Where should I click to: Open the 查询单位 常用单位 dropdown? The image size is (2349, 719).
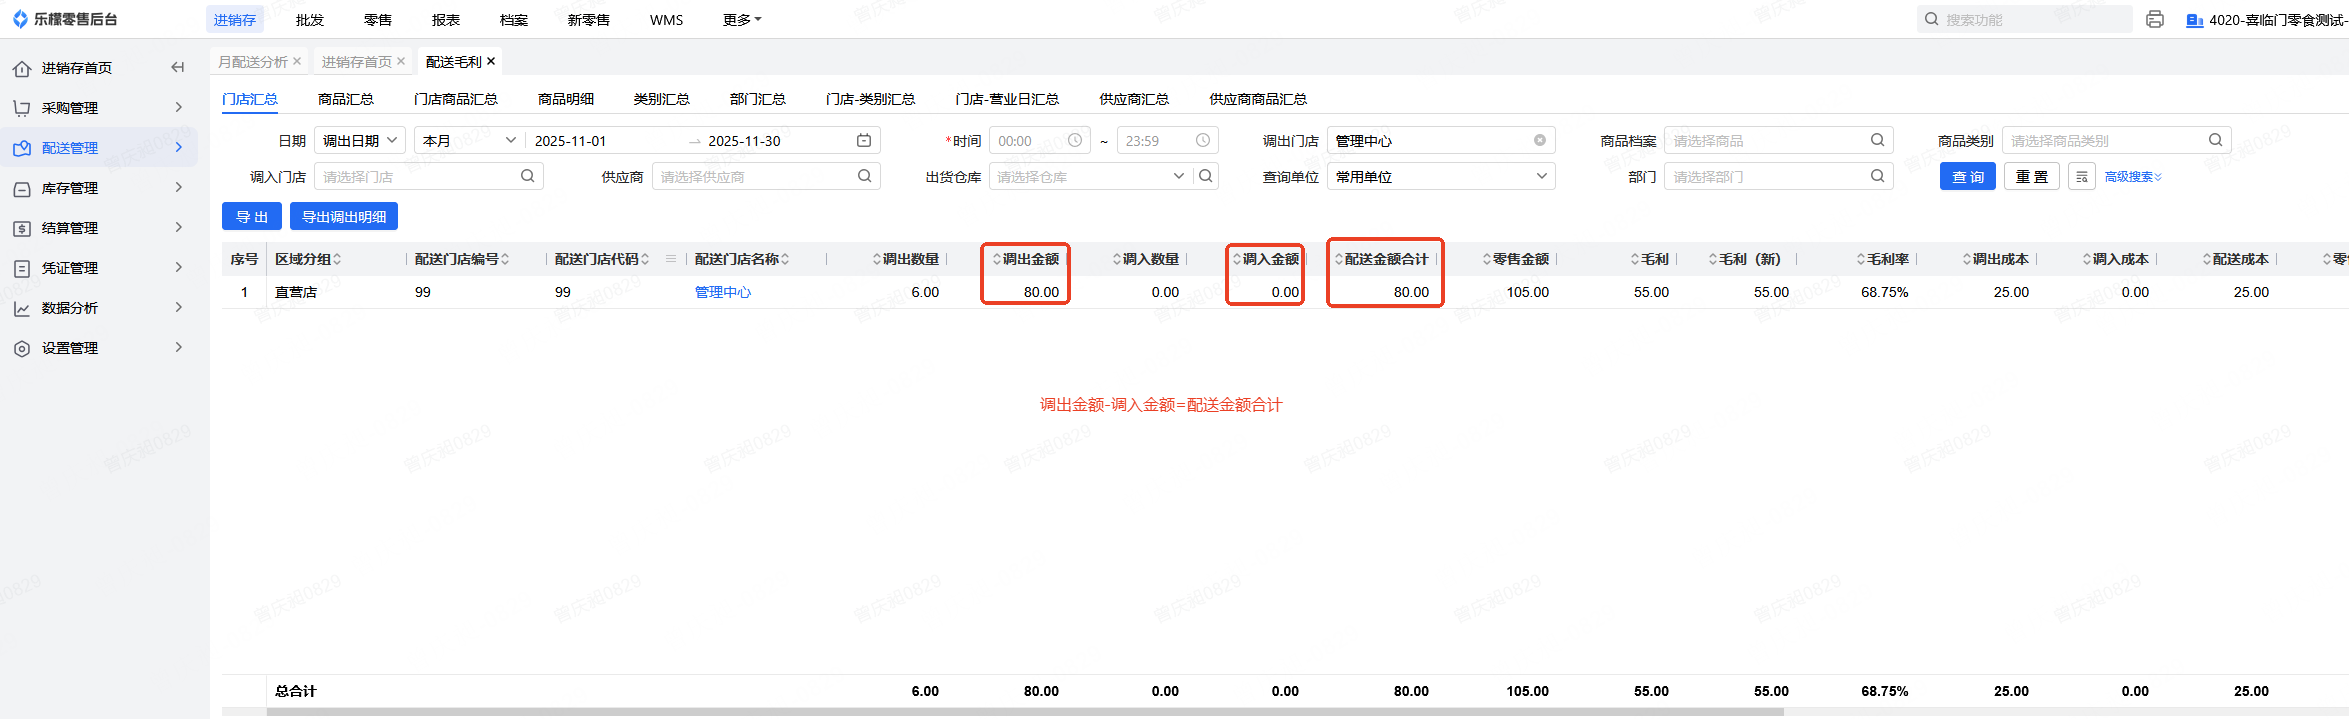tap(1441, 176)
